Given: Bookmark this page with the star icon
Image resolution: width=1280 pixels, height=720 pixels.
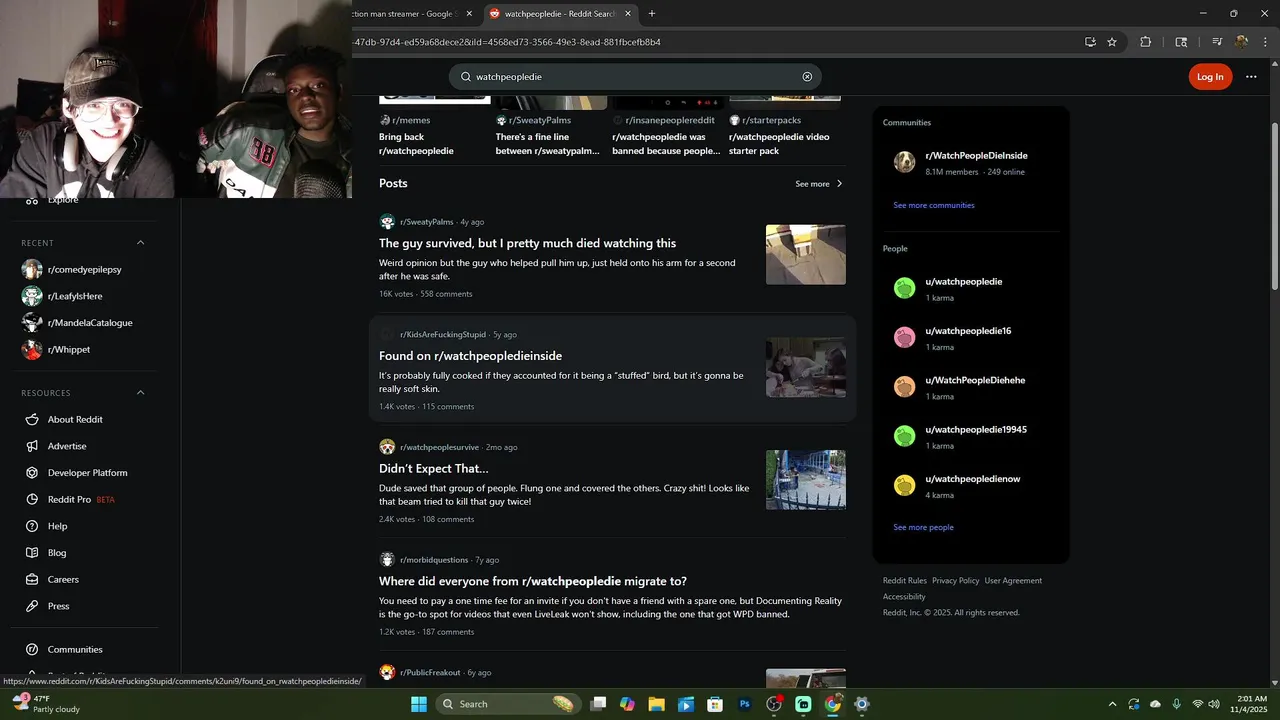Looking at the screenshot, I should click(1112, 42).
